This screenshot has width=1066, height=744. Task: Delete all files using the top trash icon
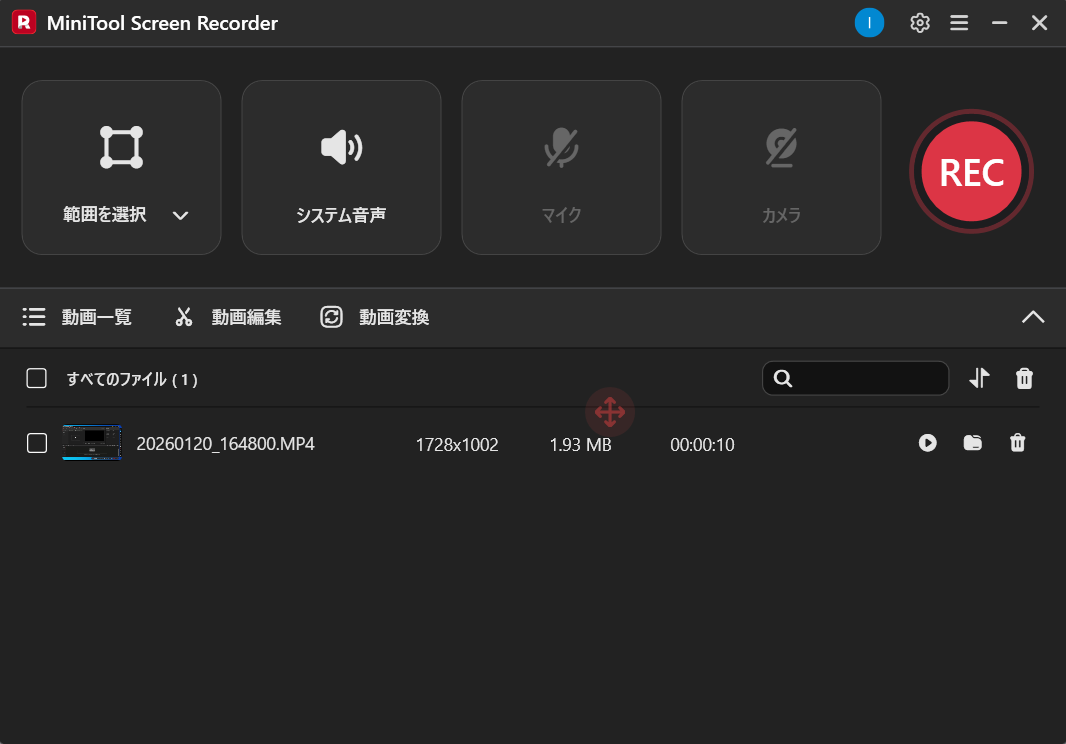1024,378
